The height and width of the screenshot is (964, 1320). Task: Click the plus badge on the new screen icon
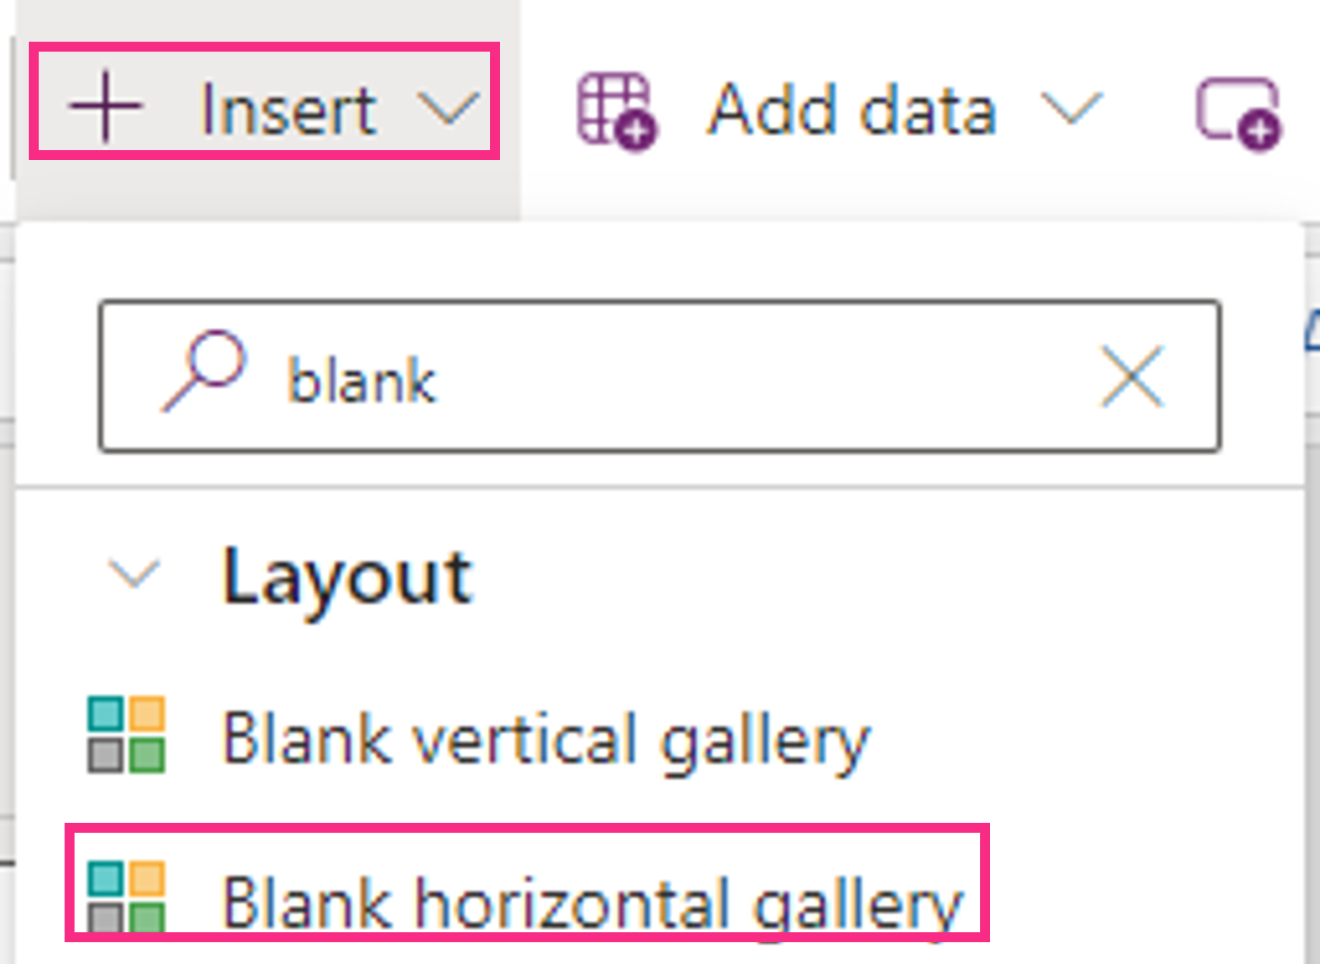coord(1260,130)
